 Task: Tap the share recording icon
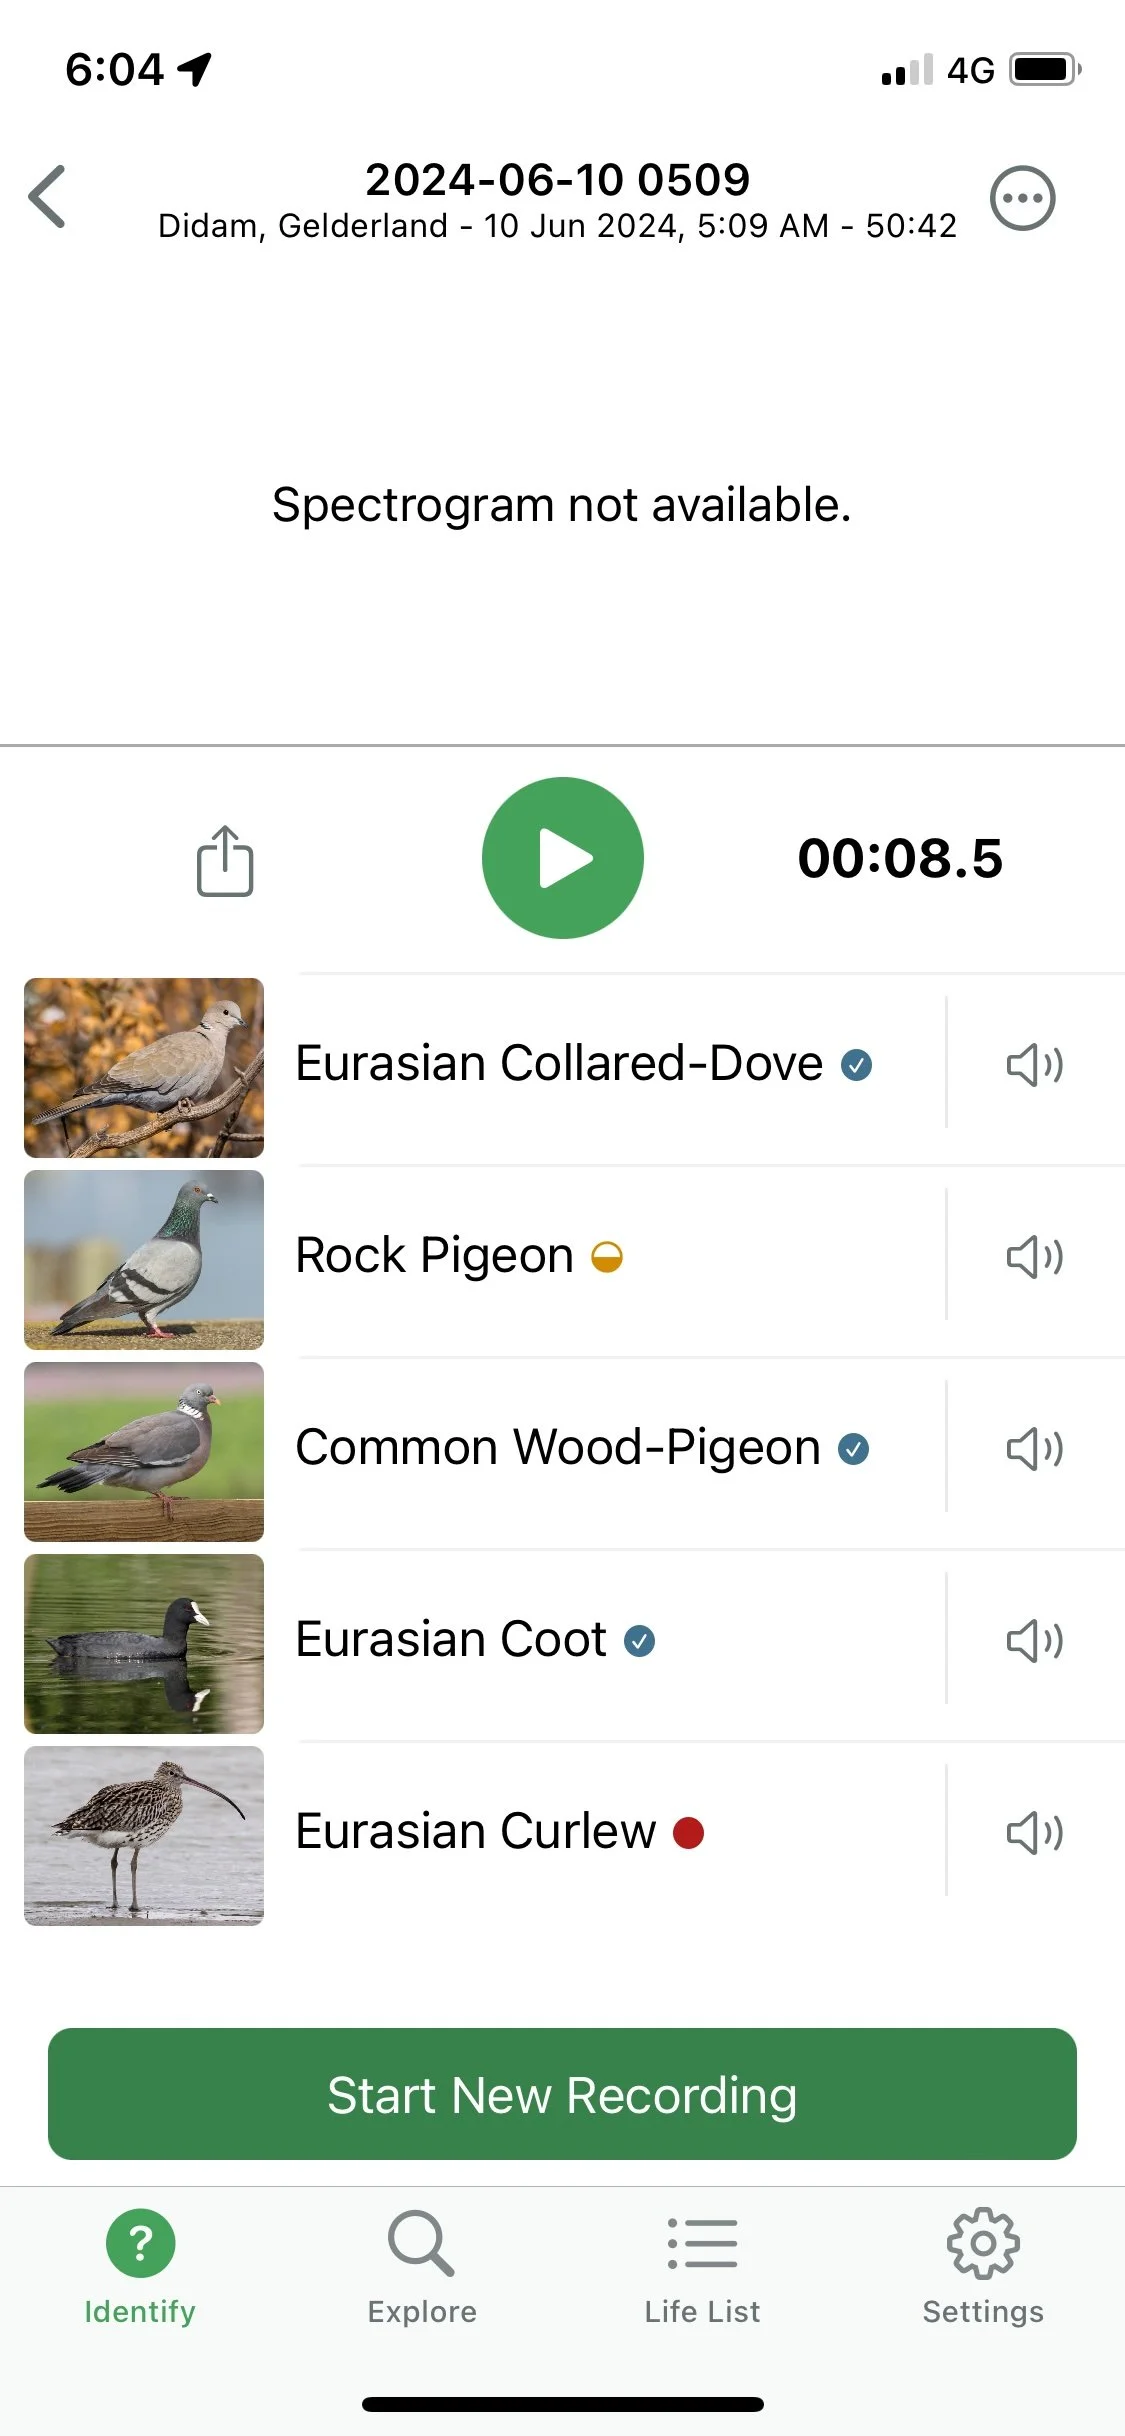[225, 860]
